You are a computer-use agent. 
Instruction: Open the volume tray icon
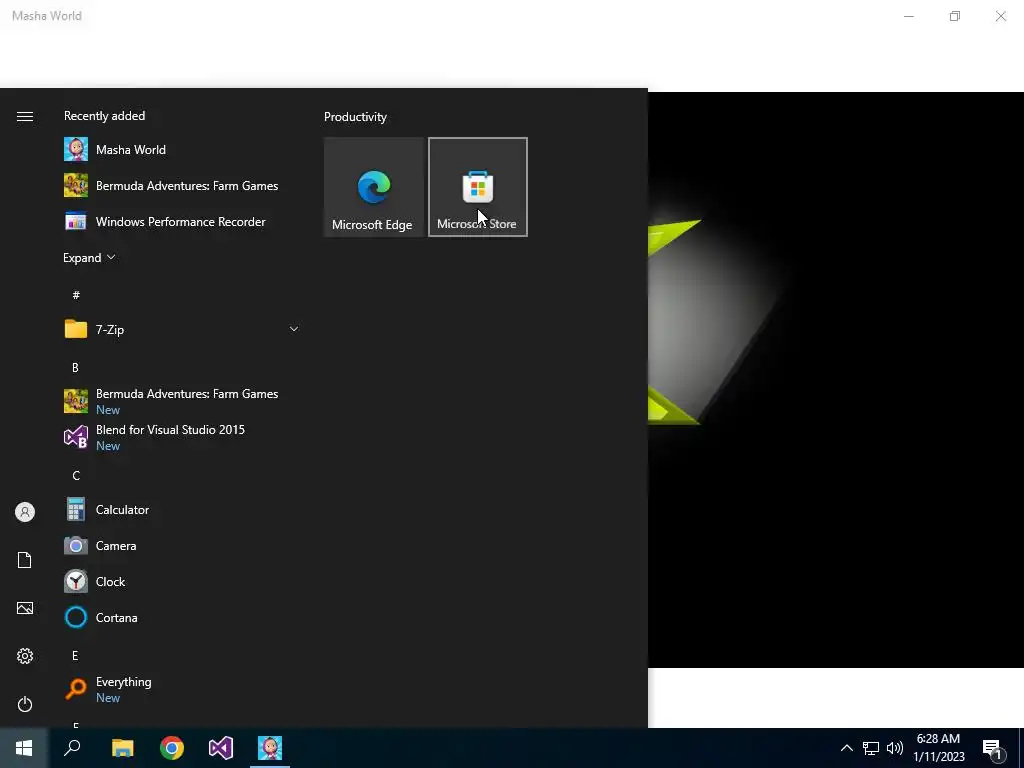[895, 748]
